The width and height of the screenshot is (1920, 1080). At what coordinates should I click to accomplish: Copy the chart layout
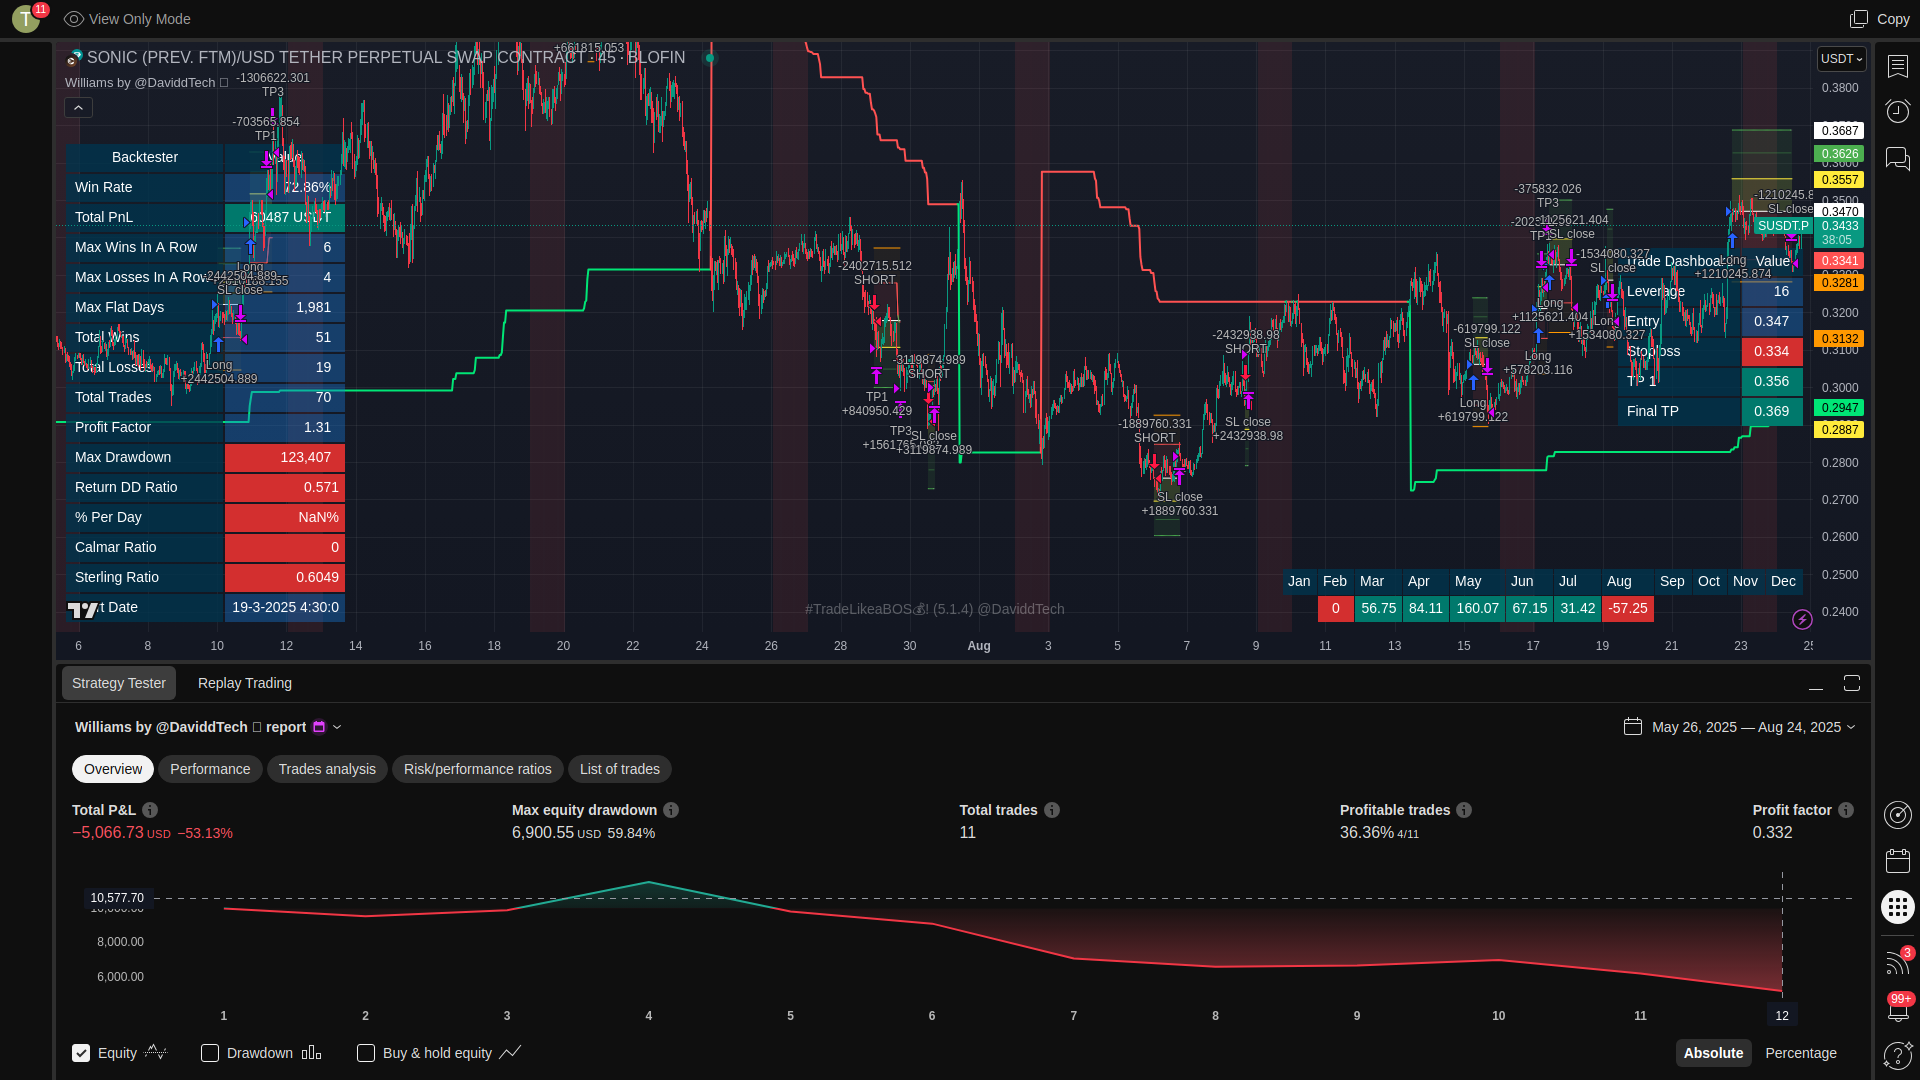pyautogui.click(x=1880, y=19)
